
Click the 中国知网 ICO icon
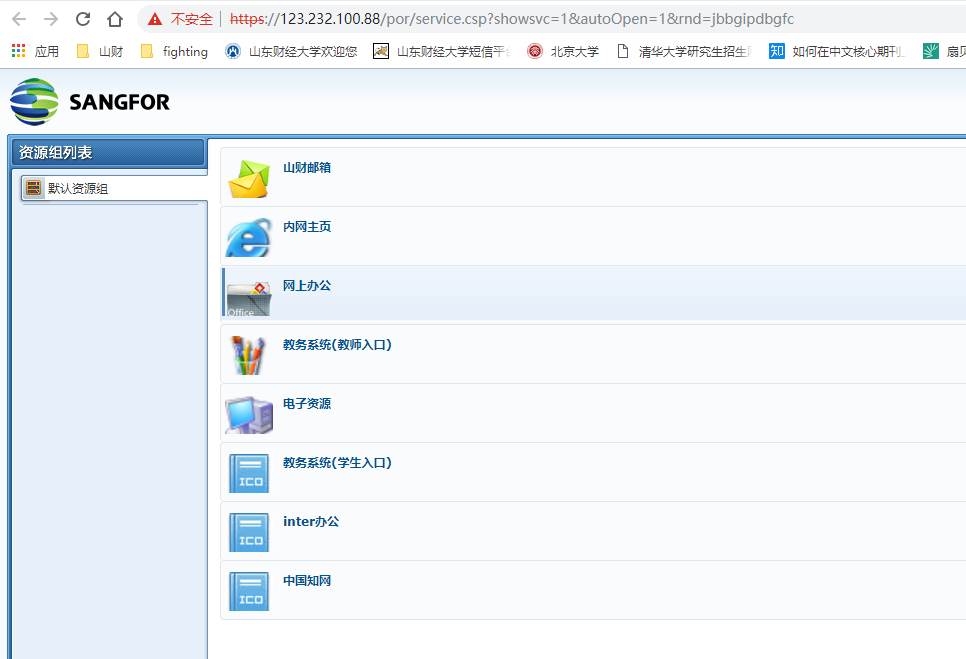pyautogui.click(x=248, y=591)
